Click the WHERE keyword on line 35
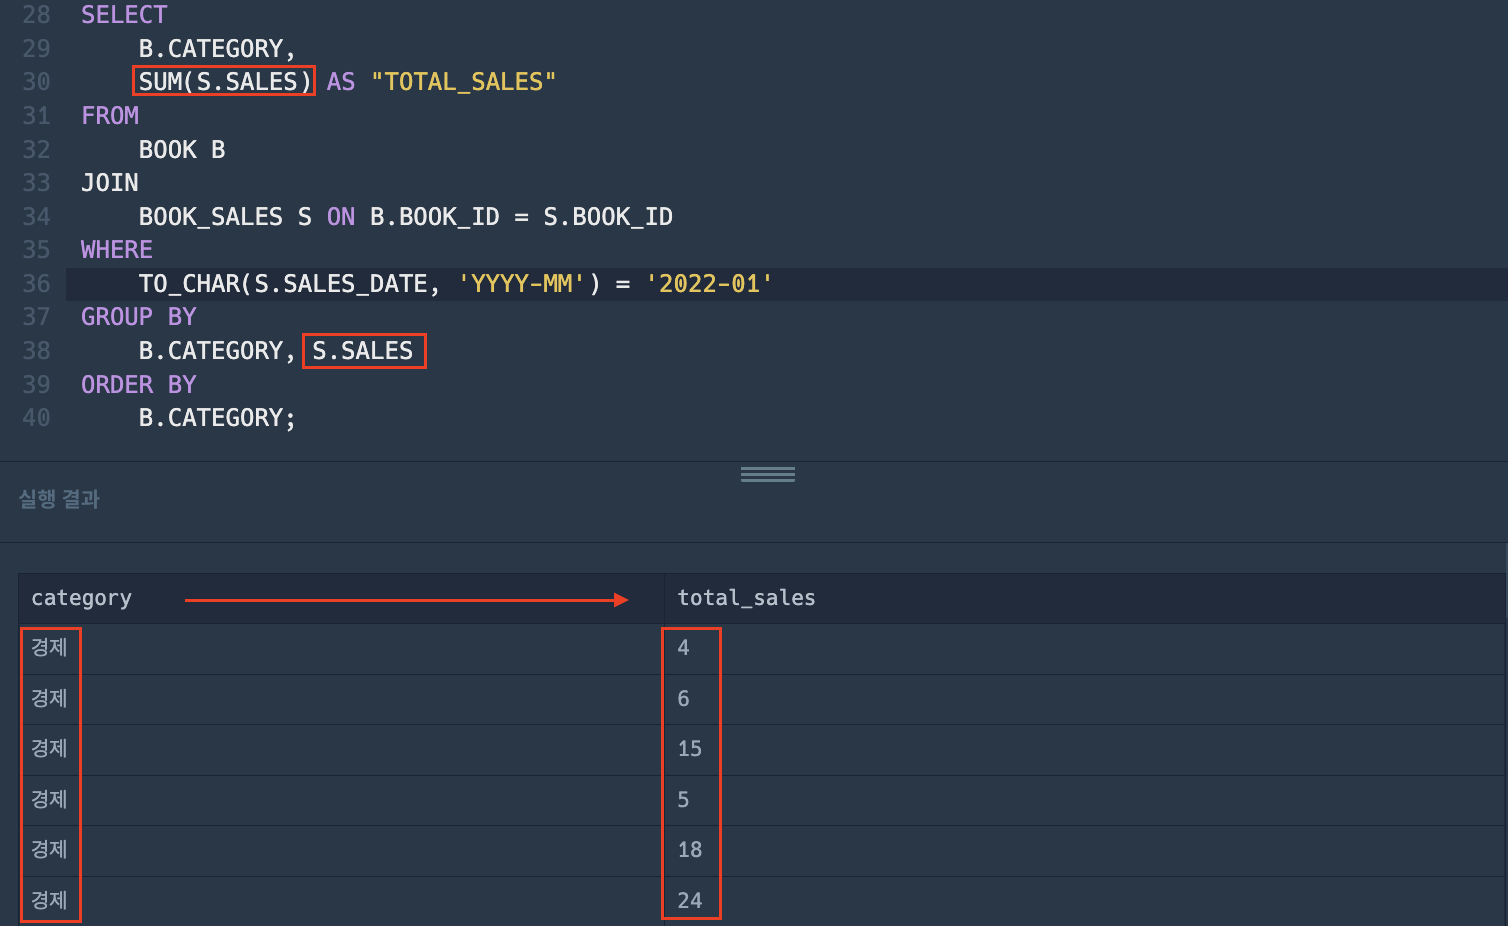Viewport: 1508px width, 926px height. [117, 250]
